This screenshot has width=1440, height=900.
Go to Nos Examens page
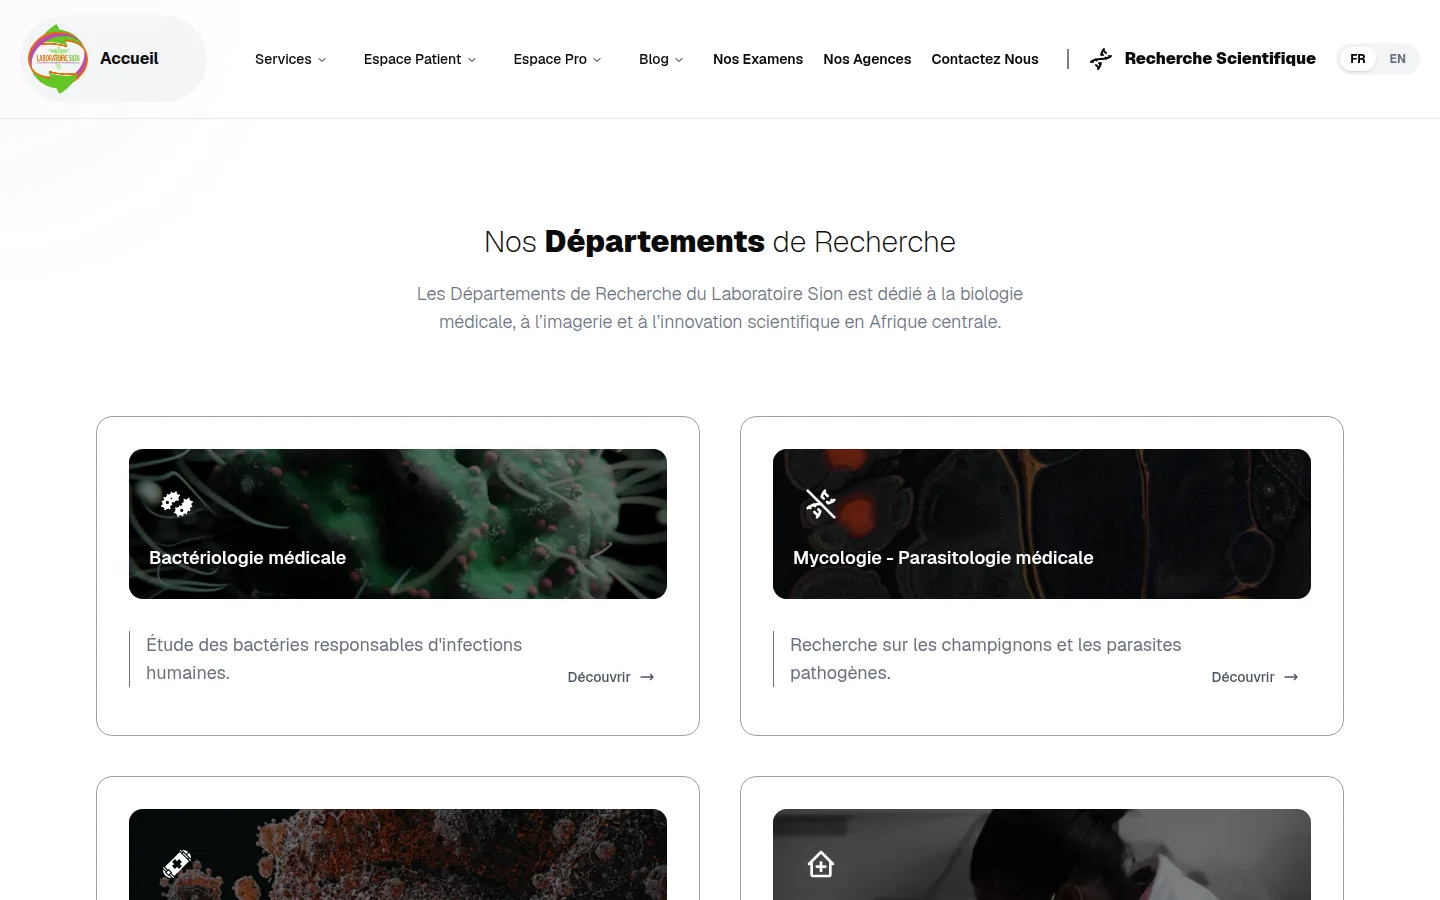(x=758, y=59)
